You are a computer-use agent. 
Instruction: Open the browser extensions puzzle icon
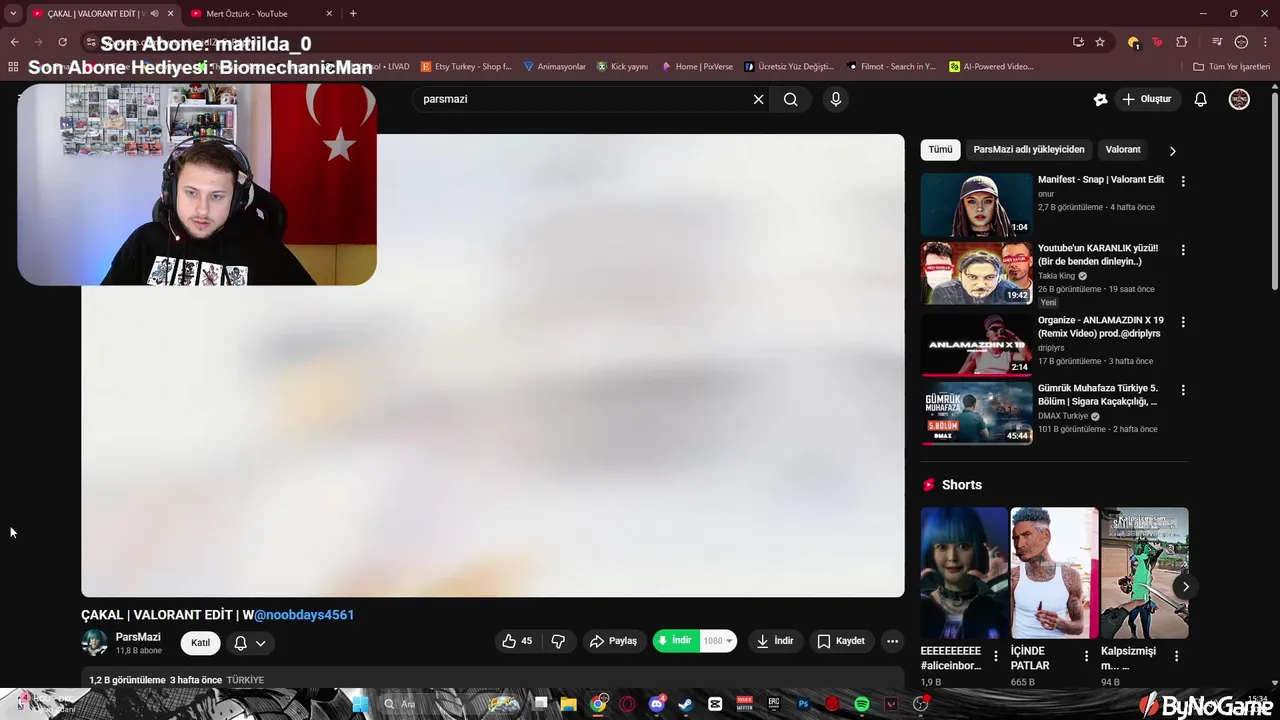1182,42
